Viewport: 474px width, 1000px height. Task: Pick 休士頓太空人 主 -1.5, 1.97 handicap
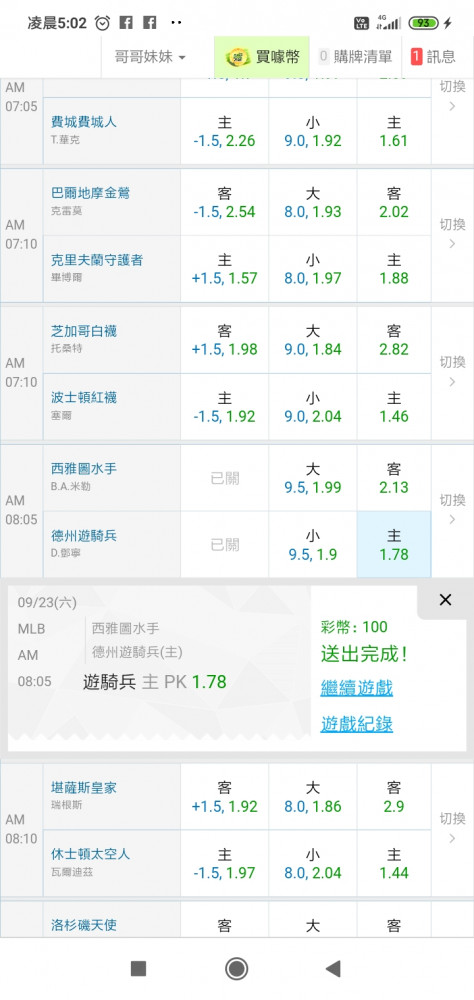(x=225, y=864)
